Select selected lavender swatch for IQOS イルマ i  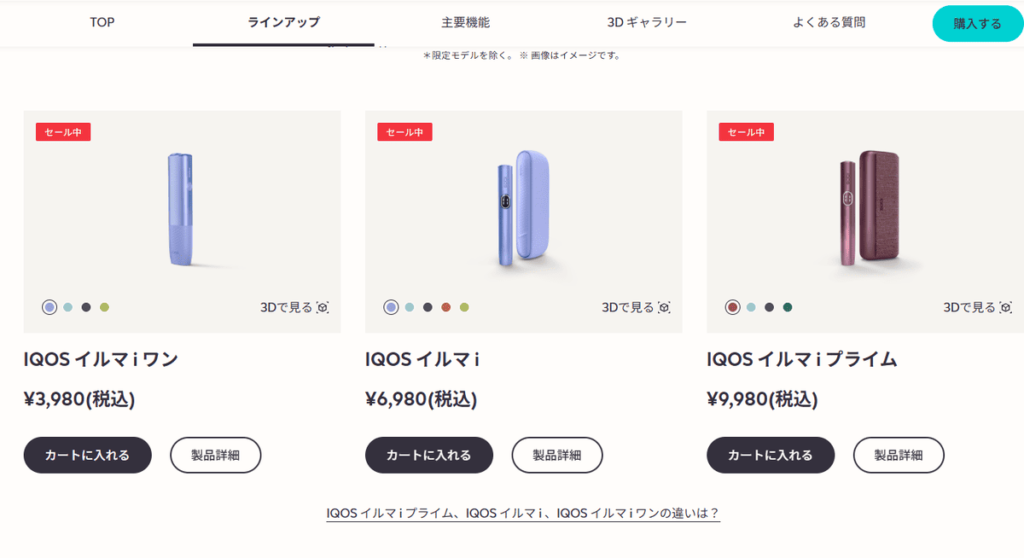[391, 307]
